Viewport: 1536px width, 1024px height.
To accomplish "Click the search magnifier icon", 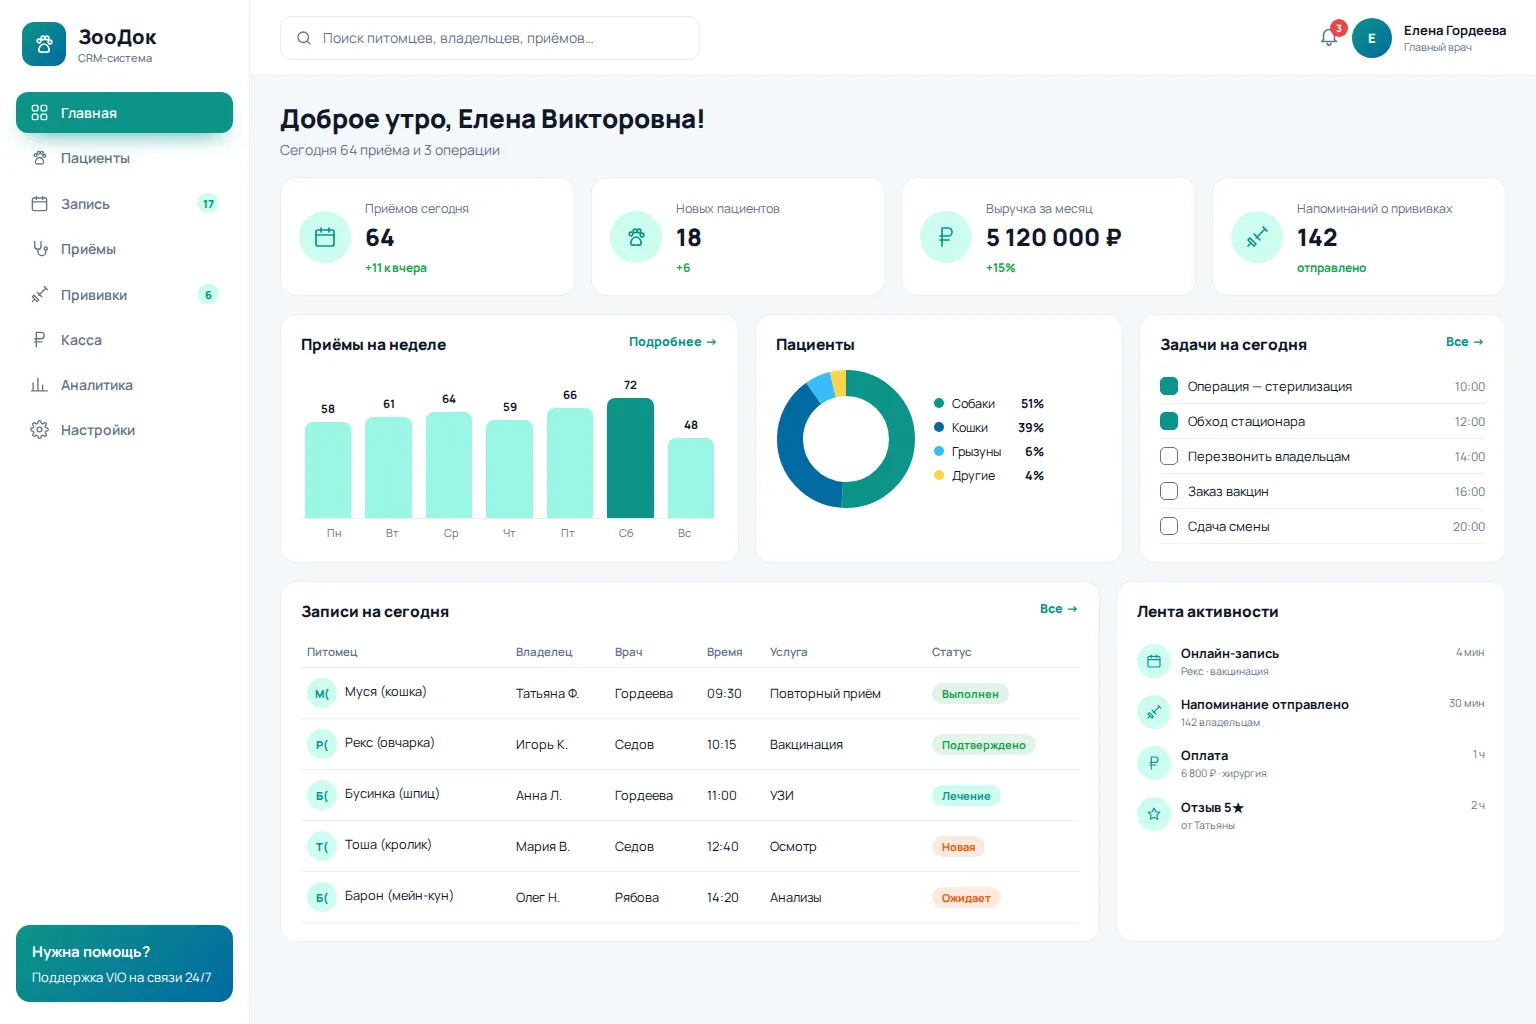I will click(304, 38).
